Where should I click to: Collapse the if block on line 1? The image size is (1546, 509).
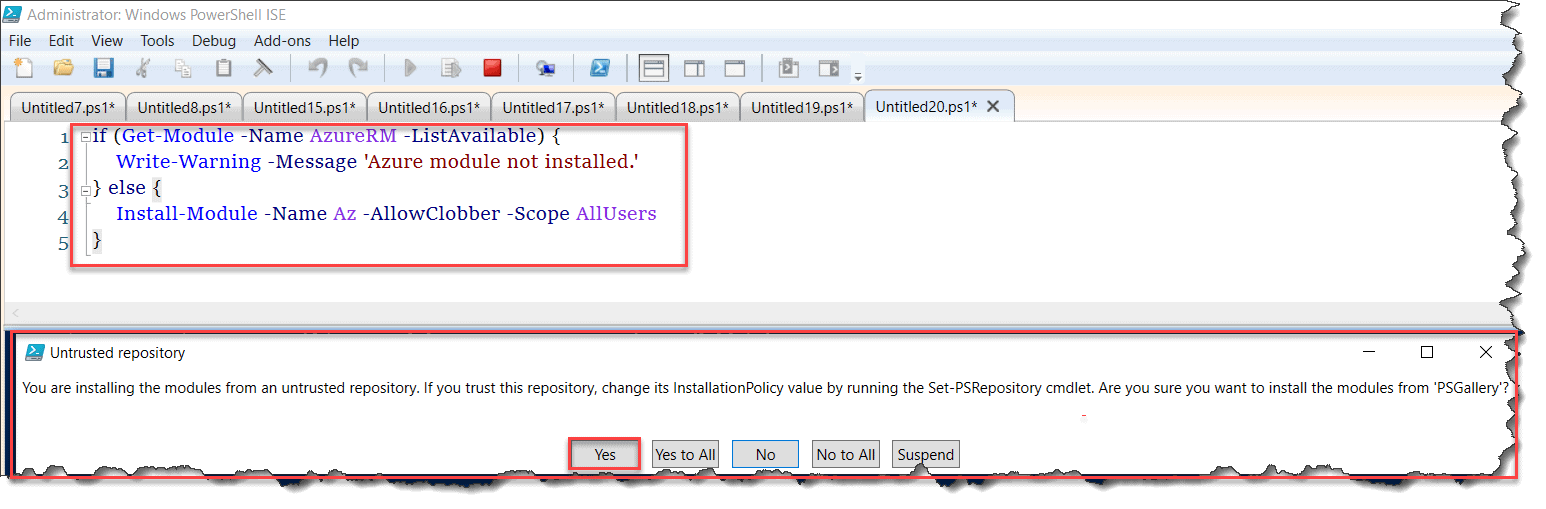click(x=86, y=137)
